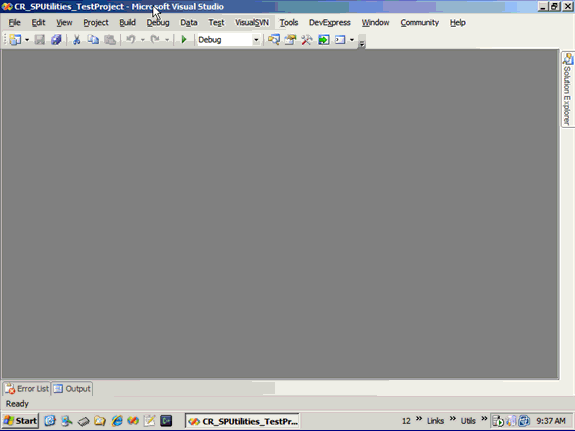This screenshot has width=575, height=431.
Task: Open the VisualSVN menu
Action: click(x=252, y=22)
